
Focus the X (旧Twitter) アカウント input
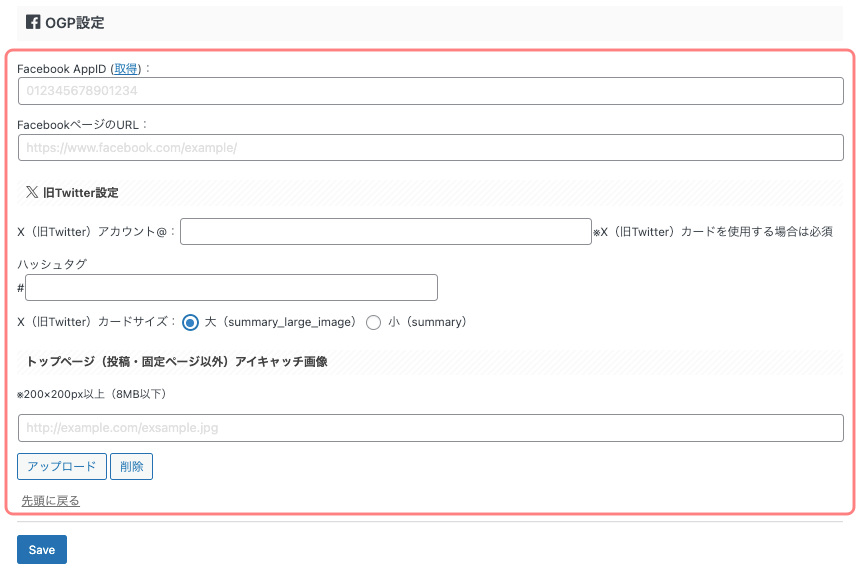386,231
